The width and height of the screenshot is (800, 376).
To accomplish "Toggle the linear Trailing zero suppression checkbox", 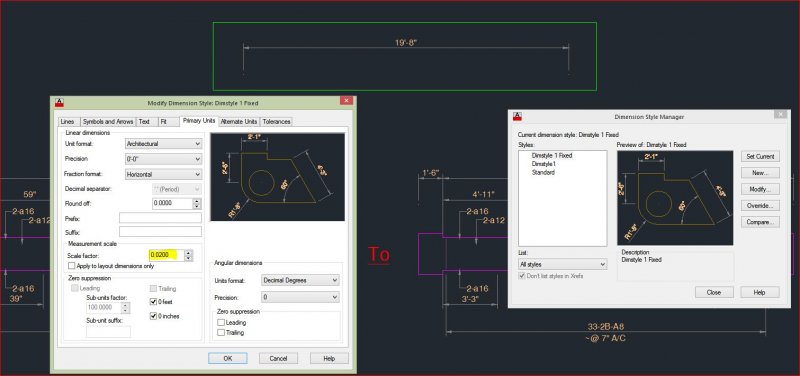I will click(154, 288).
